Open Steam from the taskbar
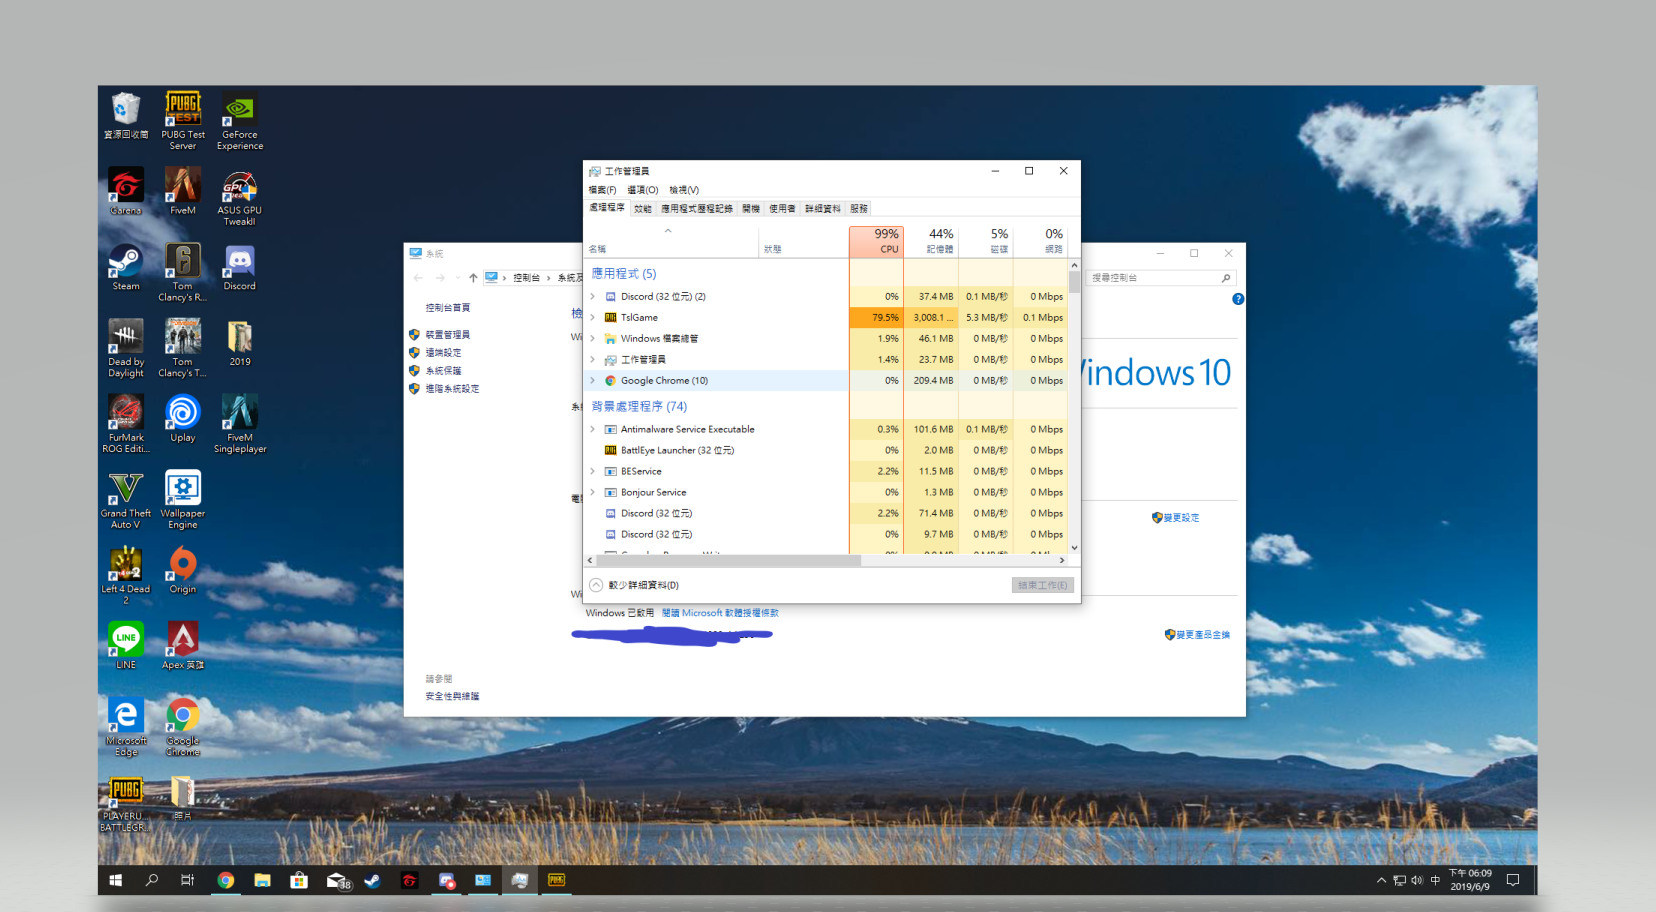 pos(372,880)
